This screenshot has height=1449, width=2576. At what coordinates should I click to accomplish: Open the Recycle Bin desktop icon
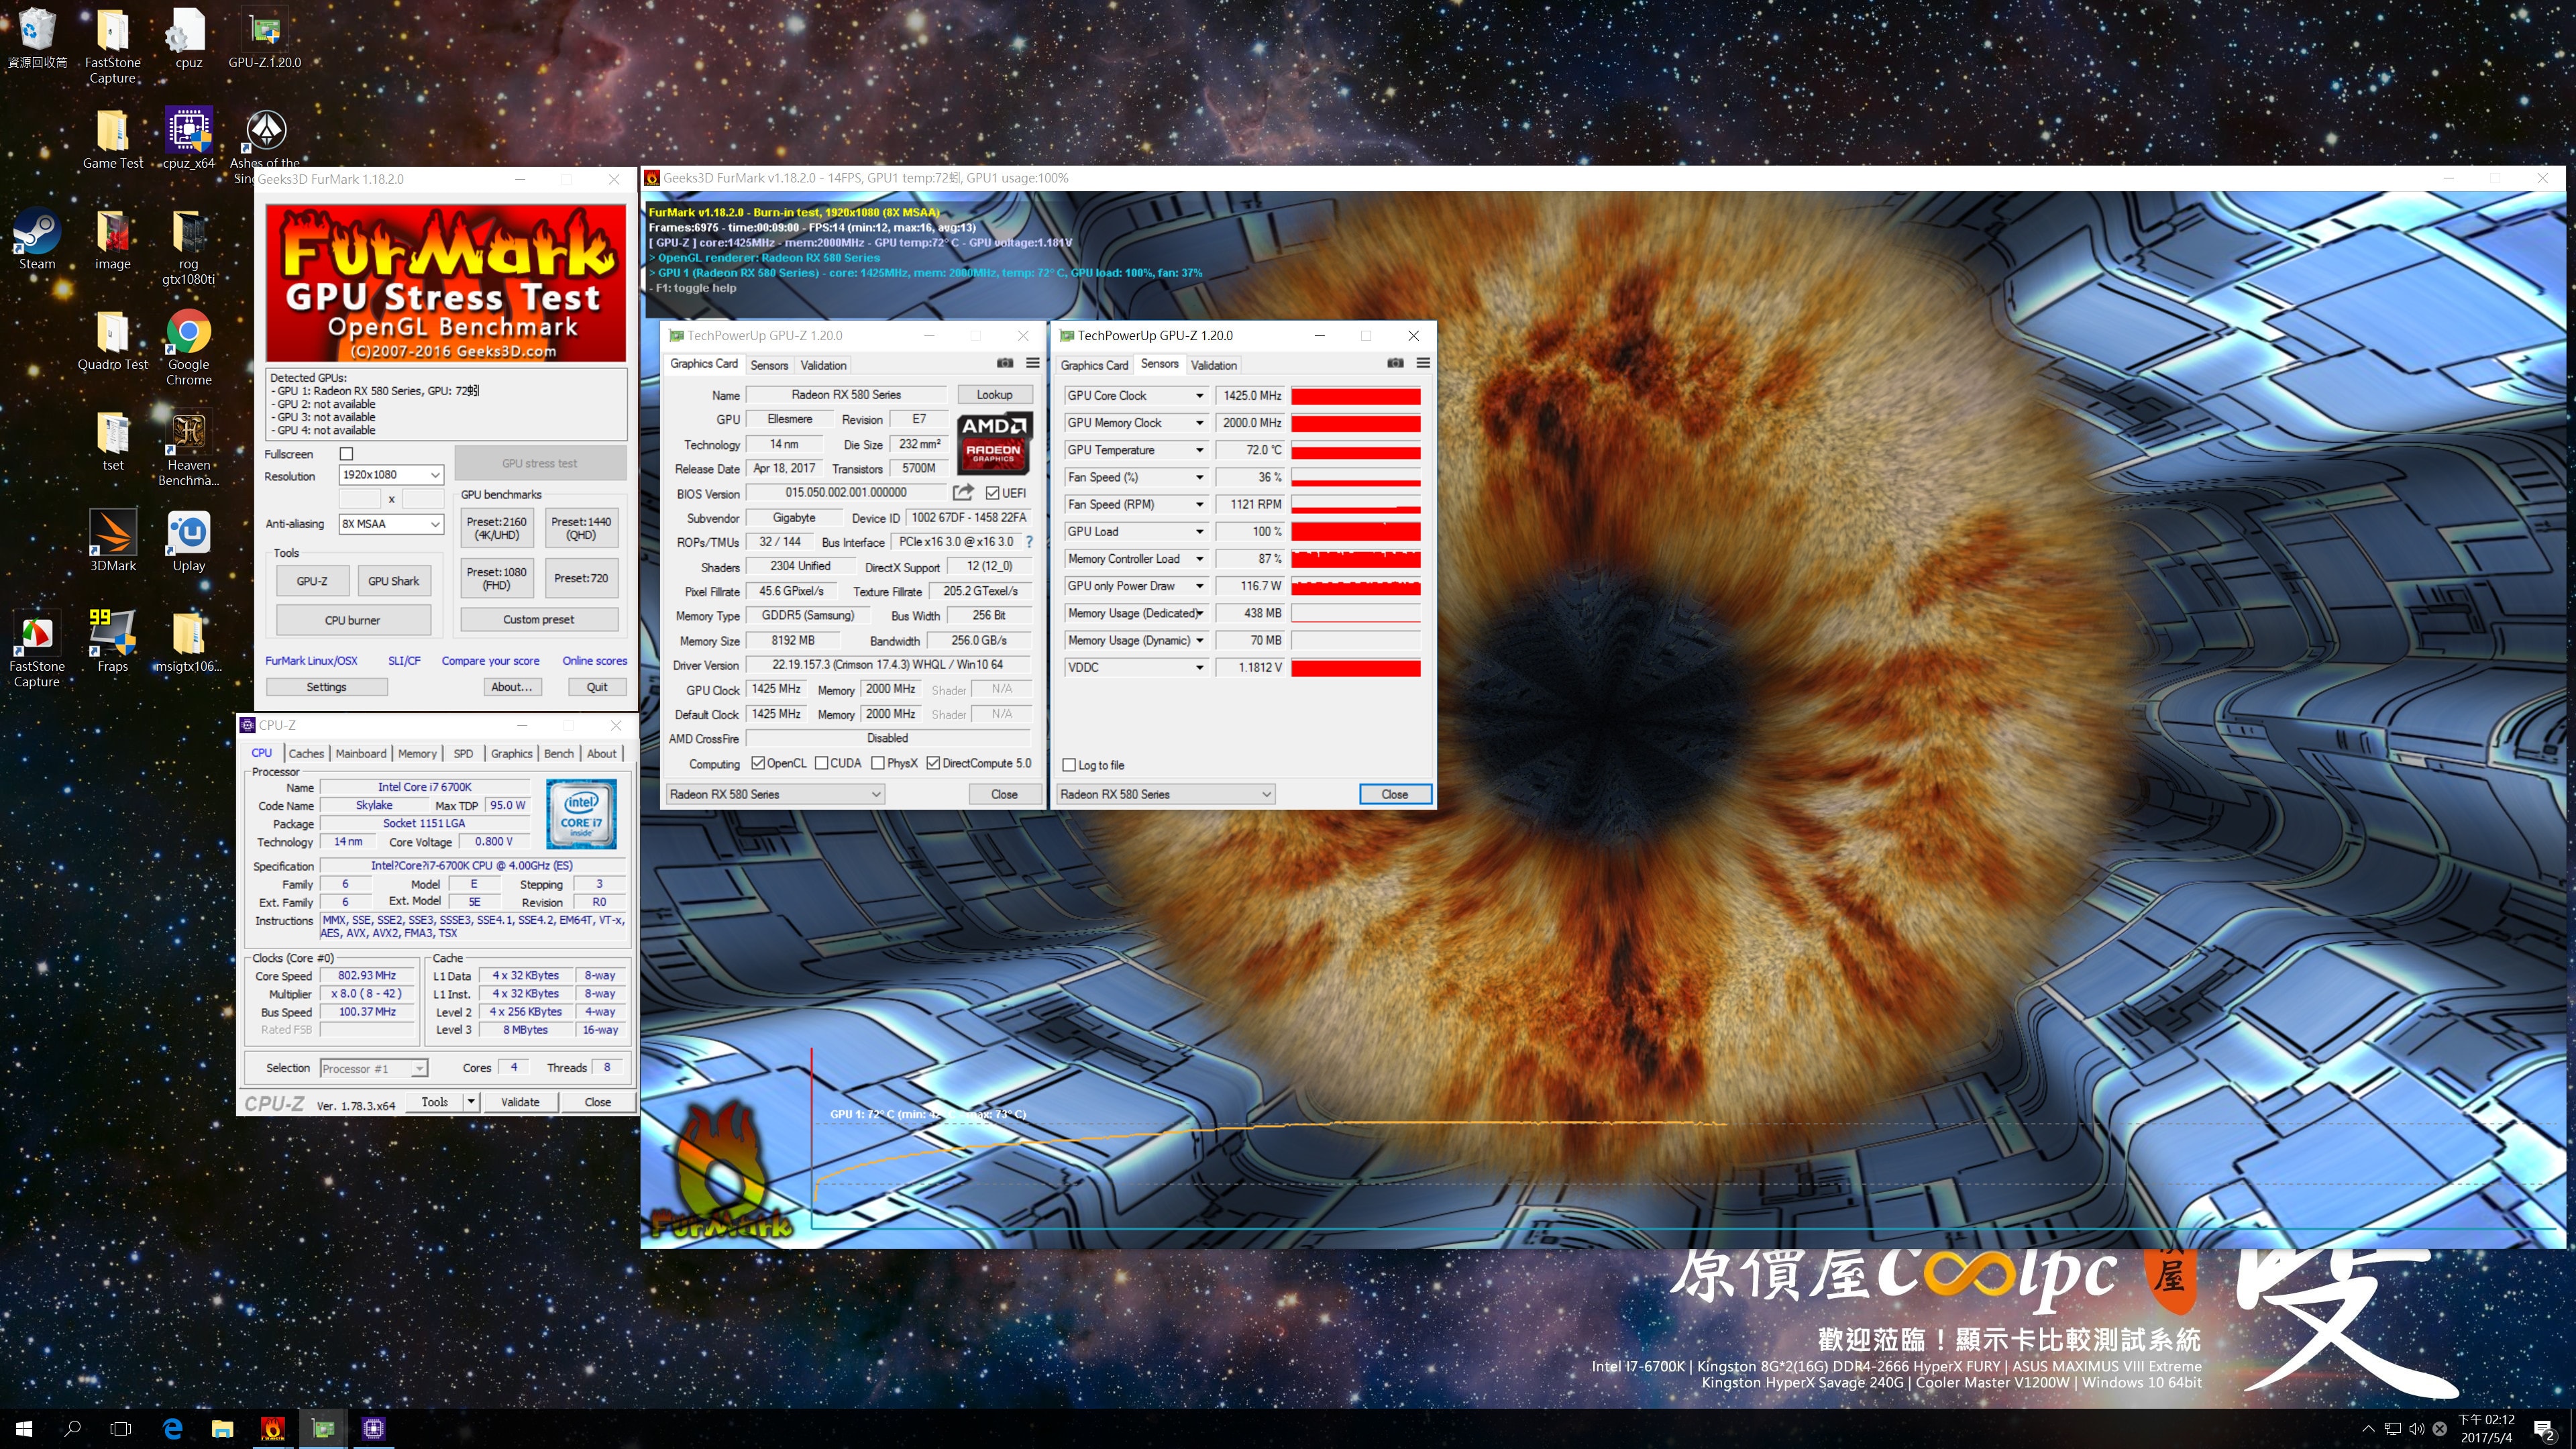pyautogui.click(x=37, y=38)
